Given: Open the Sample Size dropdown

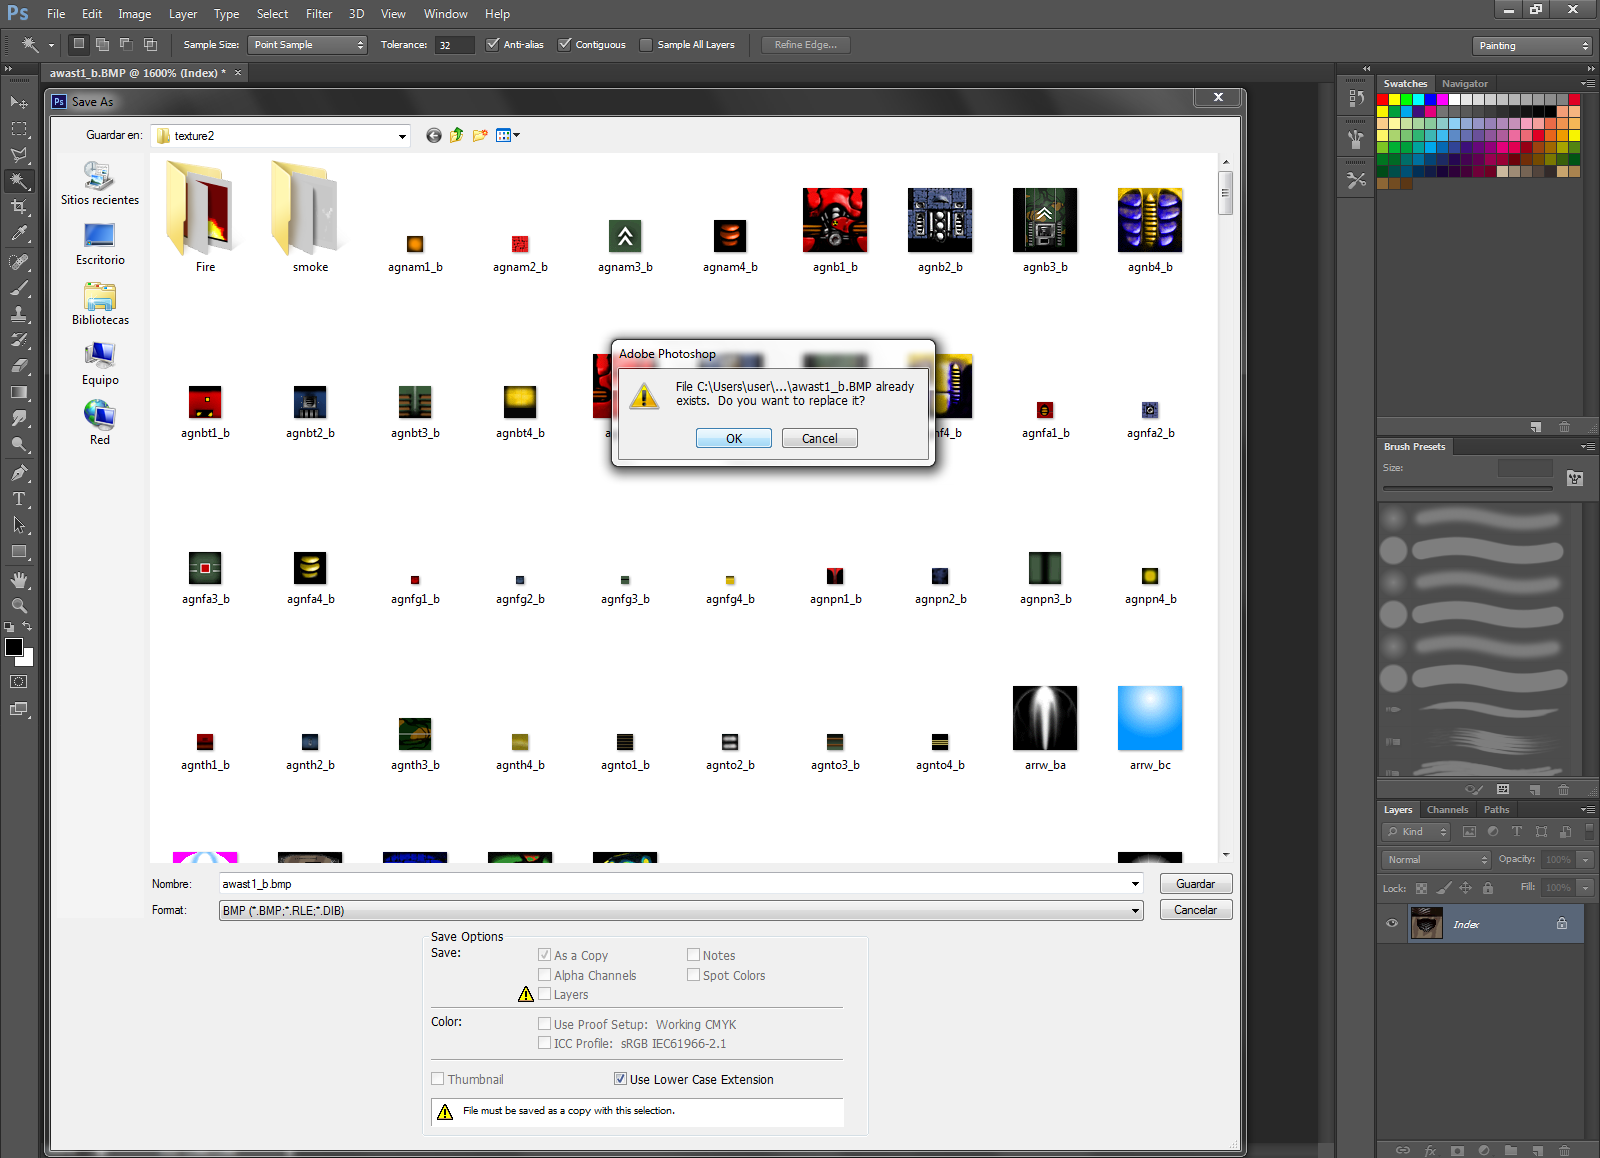Looking at the screenshot, I should click(308, 45).
